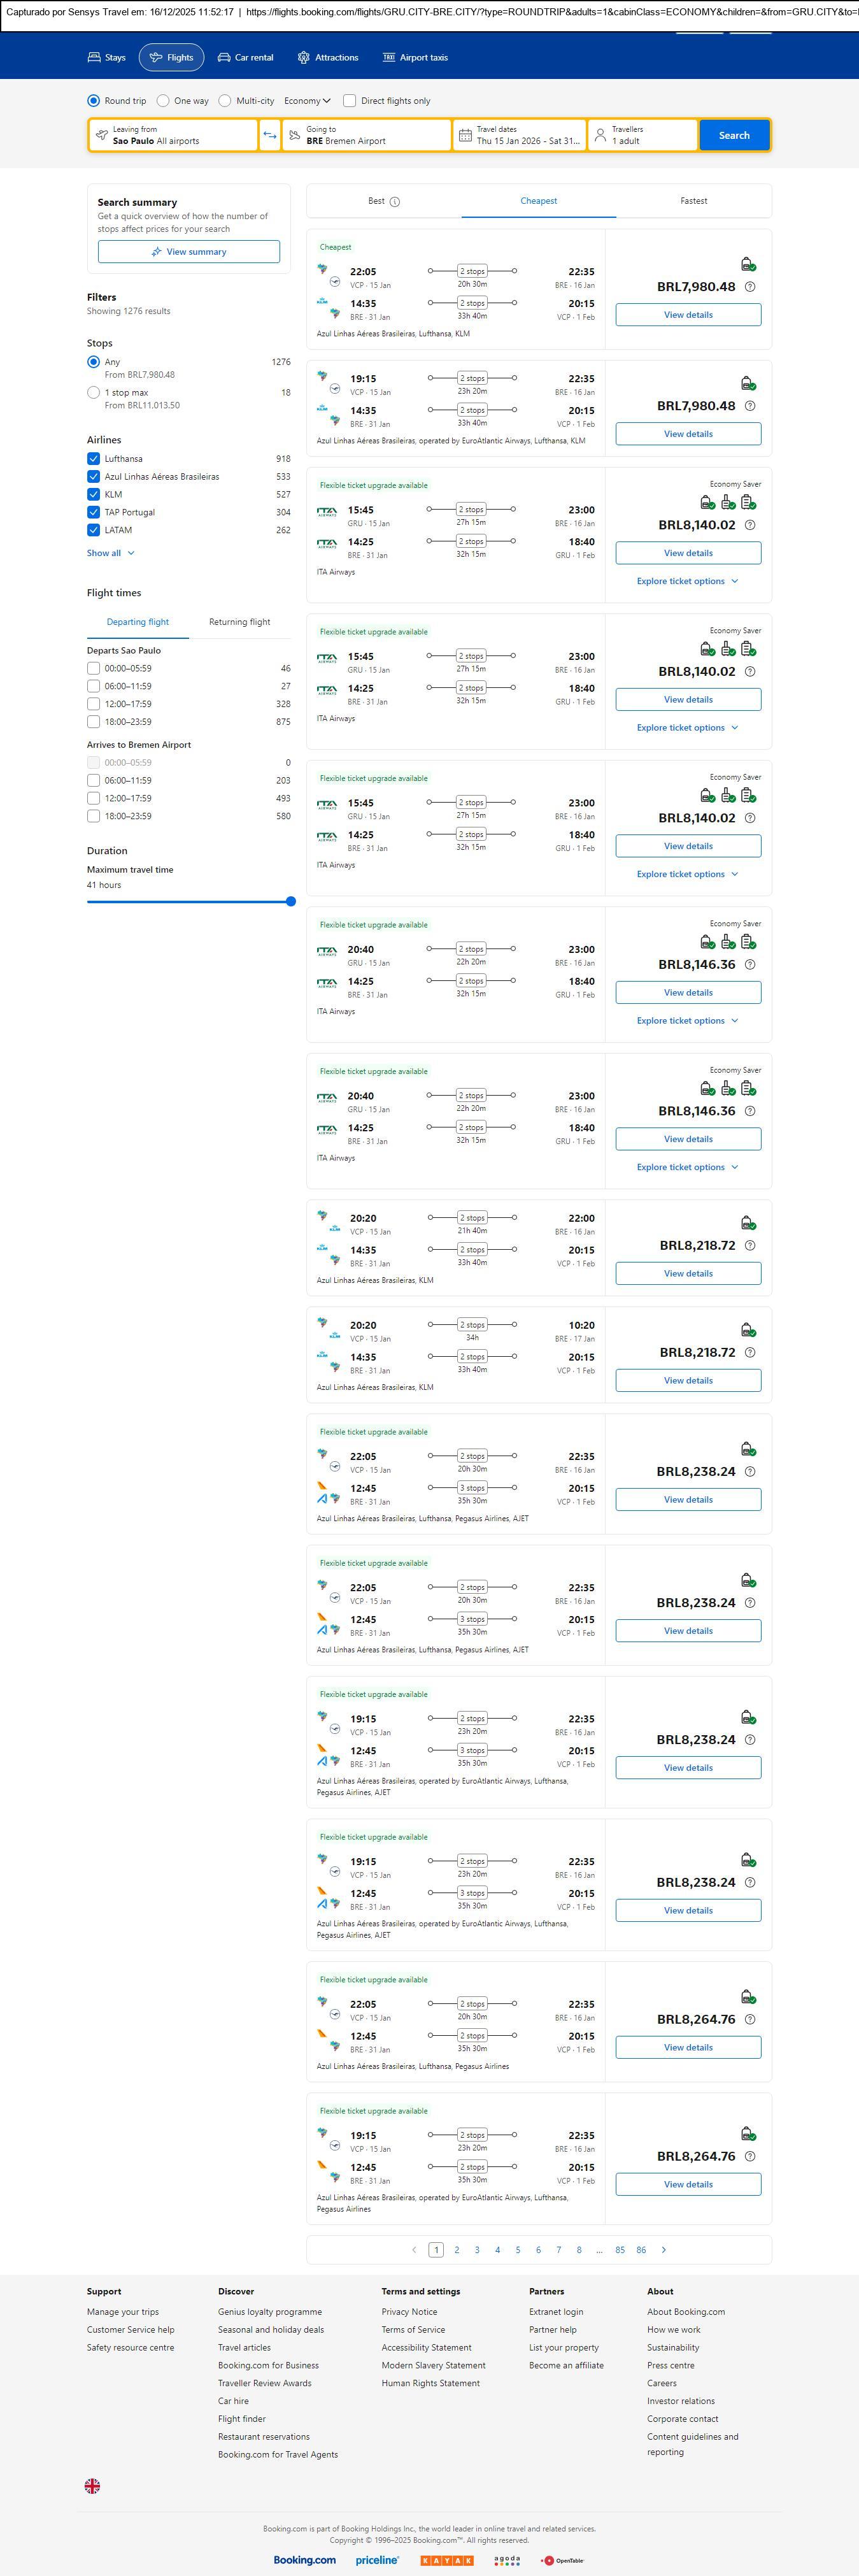The height and width of the screenshot is (2576, 859).
Task: Click the Attractions icon in the top navigation
Action: [x=304, y=58]
